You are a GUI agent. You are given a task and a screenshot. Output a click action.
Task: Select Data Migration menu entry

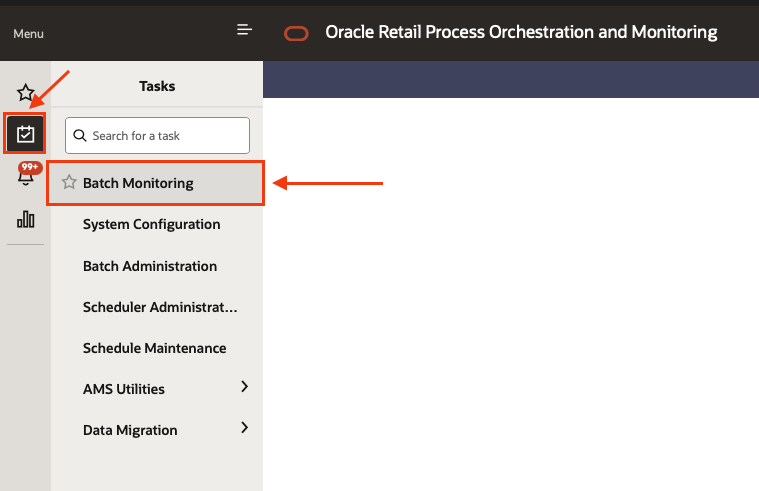pyautogui.click(x=130, y=430)
